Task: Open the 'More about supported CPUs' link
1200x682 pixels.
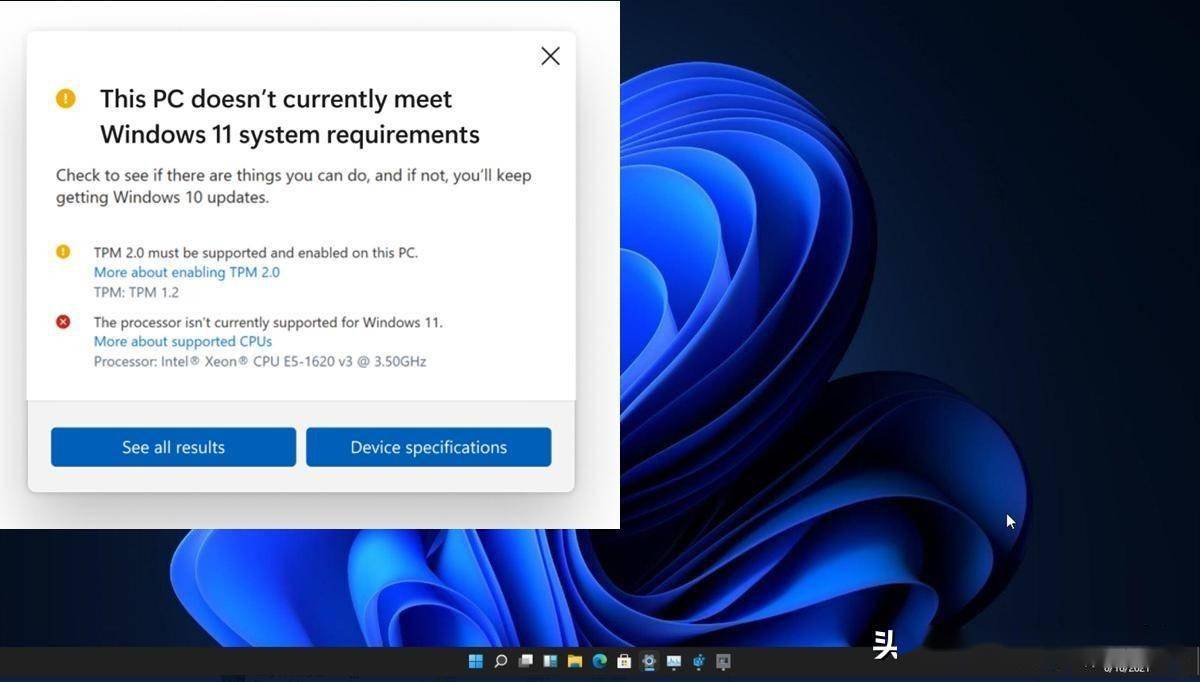Action: tap(183, 341)
